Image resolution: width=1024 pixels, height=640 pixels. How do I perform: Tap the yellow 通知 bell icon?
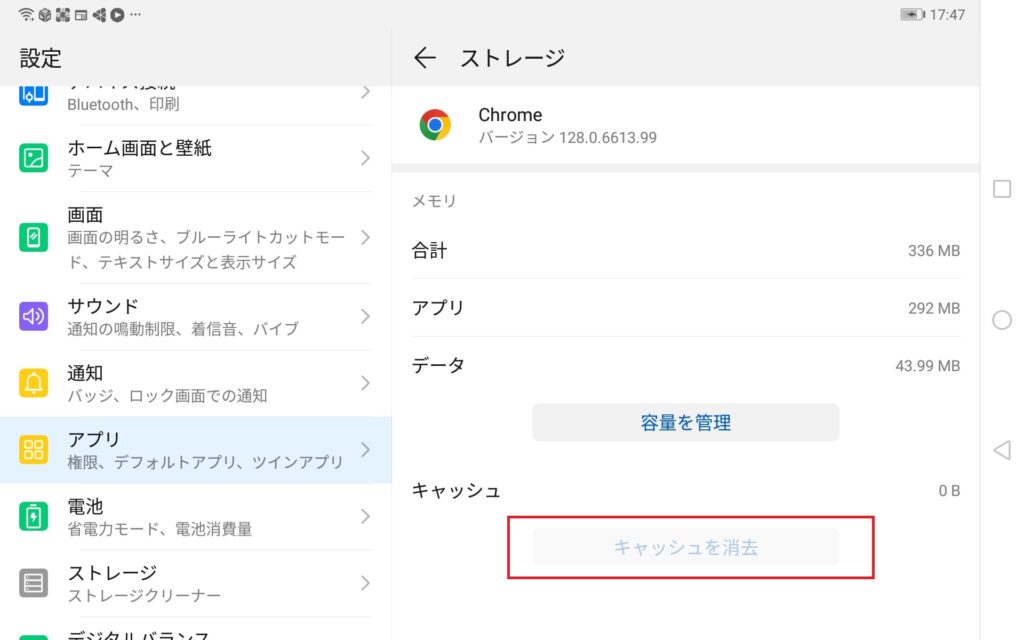click(x=33, y=383)
